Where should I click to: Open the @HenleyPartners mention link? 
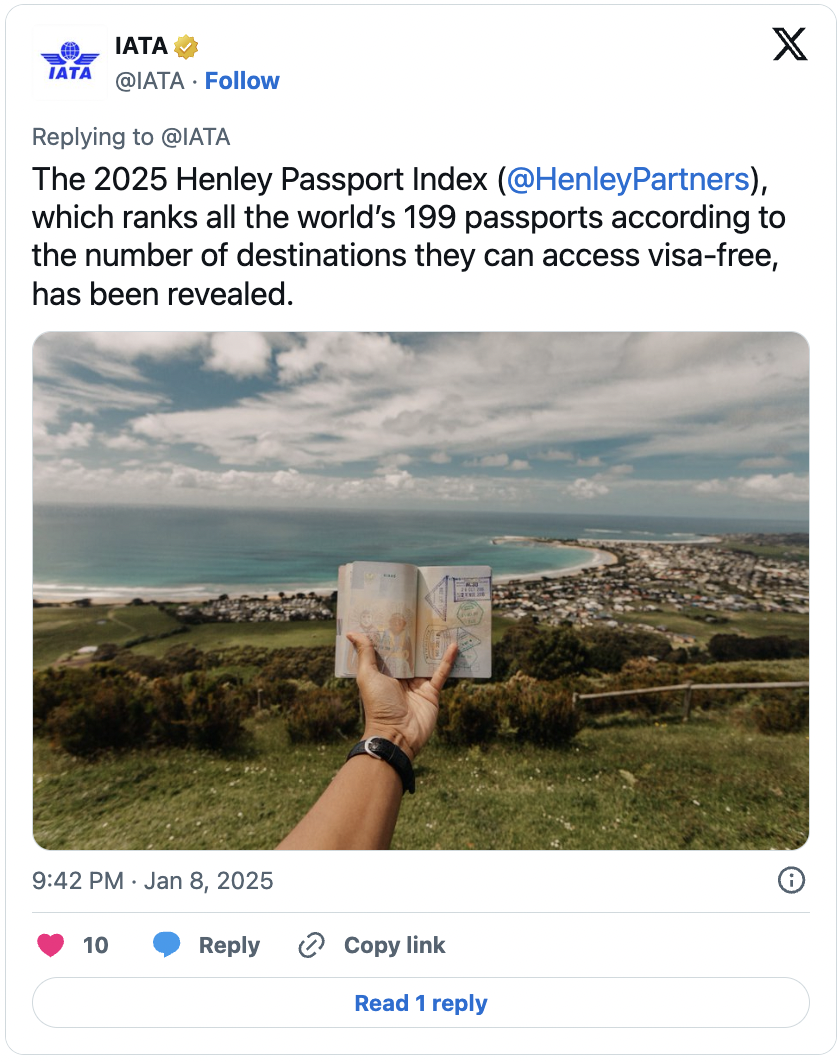point(628,179)
